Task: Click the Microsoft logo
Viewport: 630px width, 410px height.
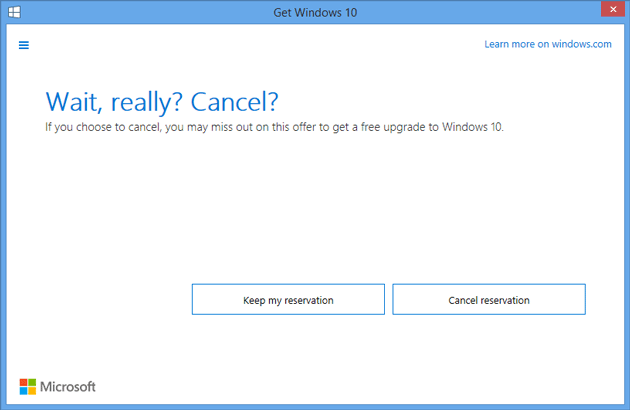Action: pos(57,387)
